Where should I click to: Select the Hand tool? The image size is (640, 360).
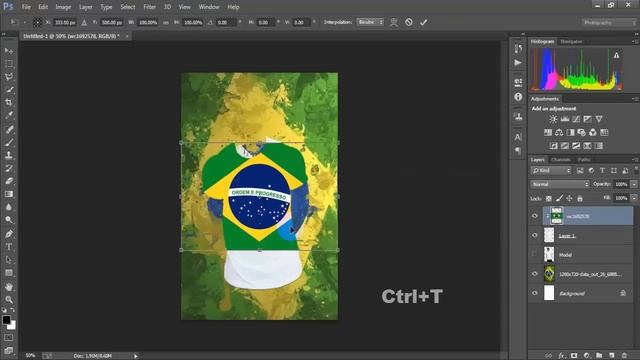(9, 287)
